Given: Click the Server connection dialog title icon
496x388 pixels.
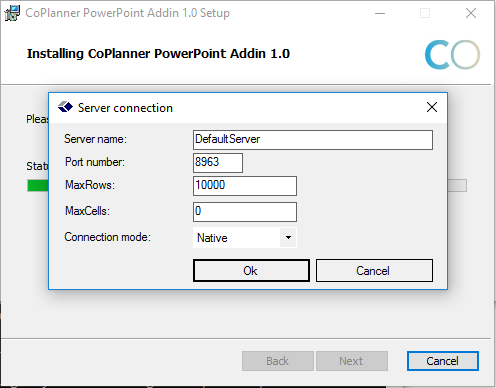Looking at the screenshot, I should (65, 107).
